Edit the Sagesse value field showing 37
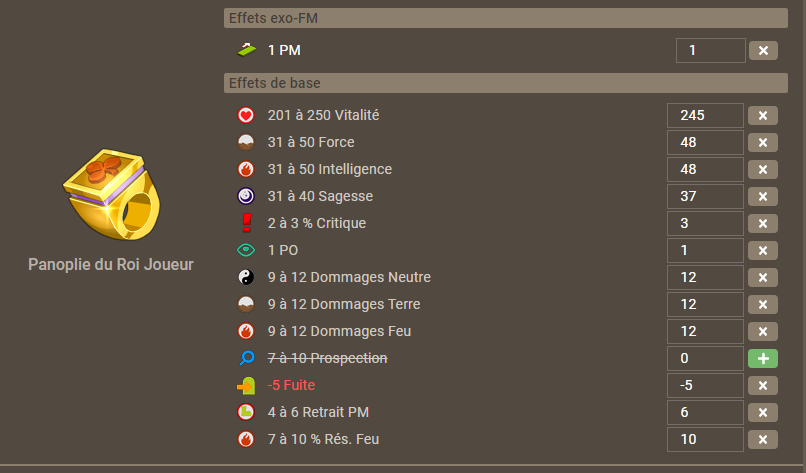Screen dimensions: 806x473 tap(705, 196)
